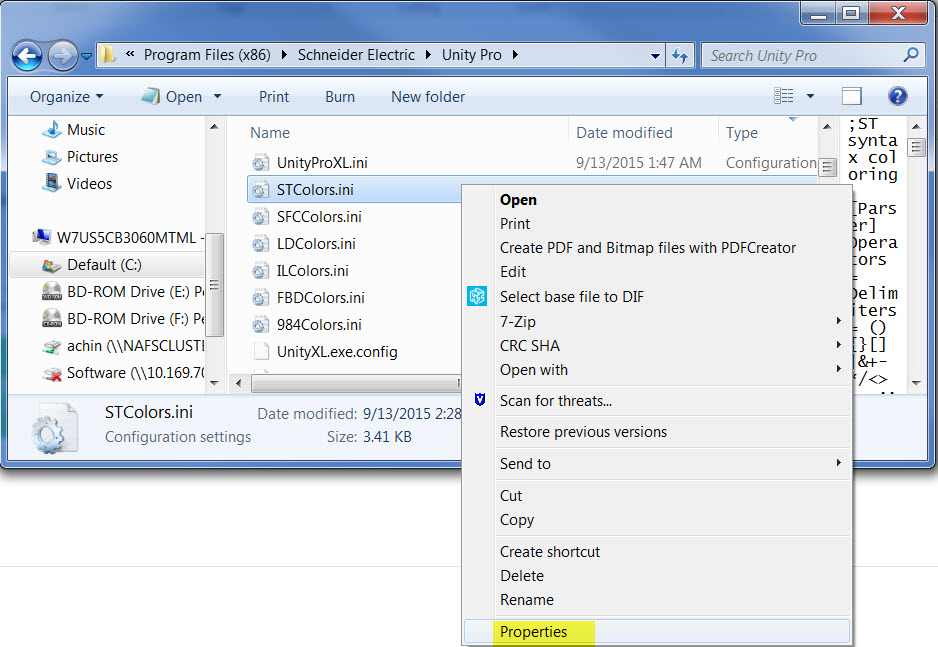Click UnityXL.exe.config file icon
This screenshot has width=938, height=647.
pyautogui.click(x=261, y=351)
